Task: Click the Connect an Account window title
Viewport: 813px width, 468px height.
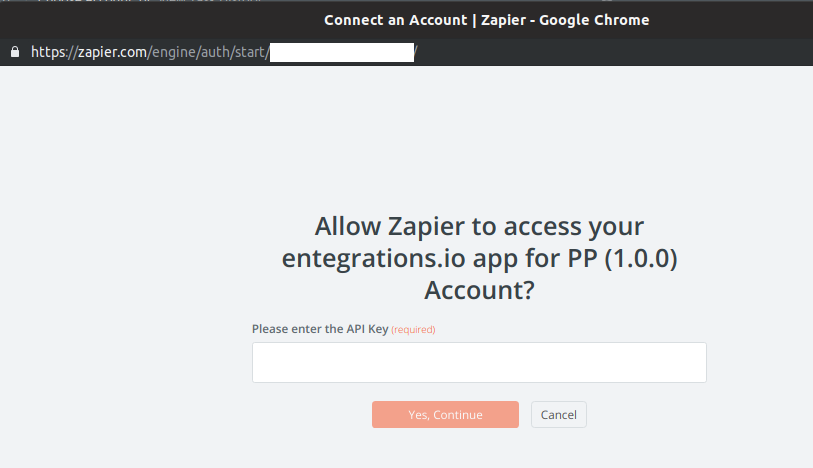Action: coord(396,20)
